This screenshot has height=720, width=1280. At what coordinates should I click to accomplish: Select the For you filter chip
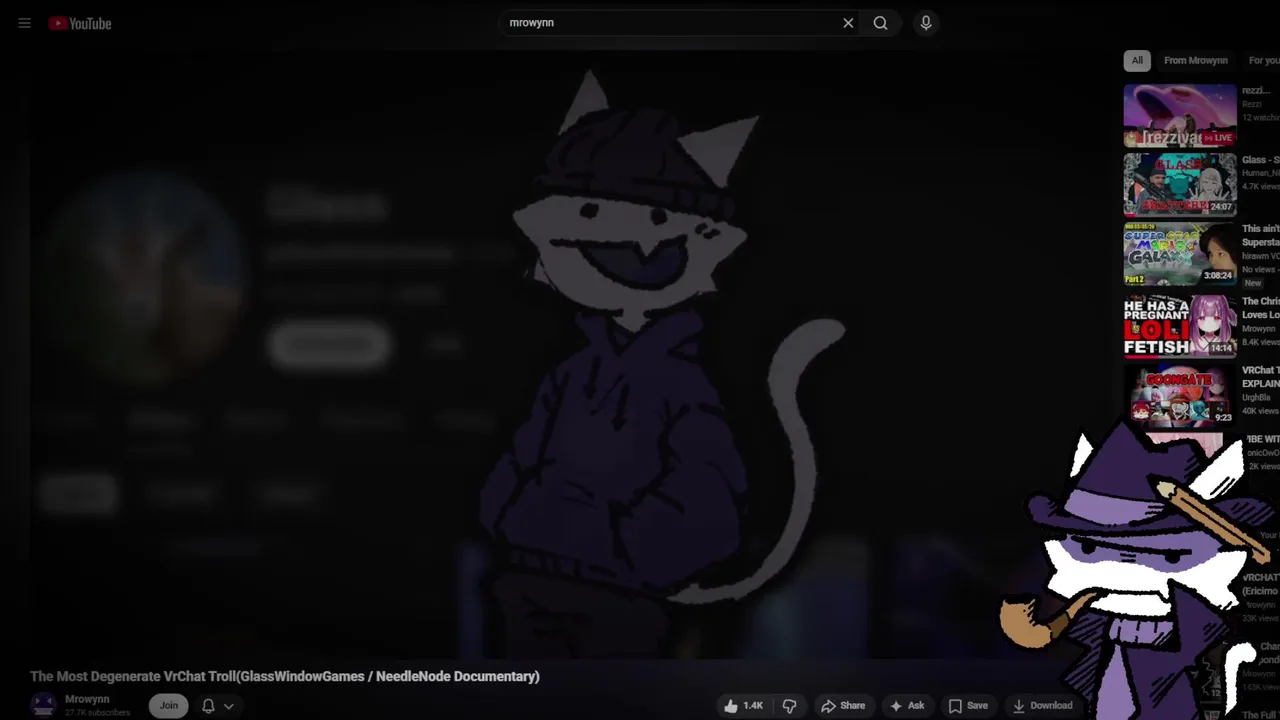(1262, 61)
